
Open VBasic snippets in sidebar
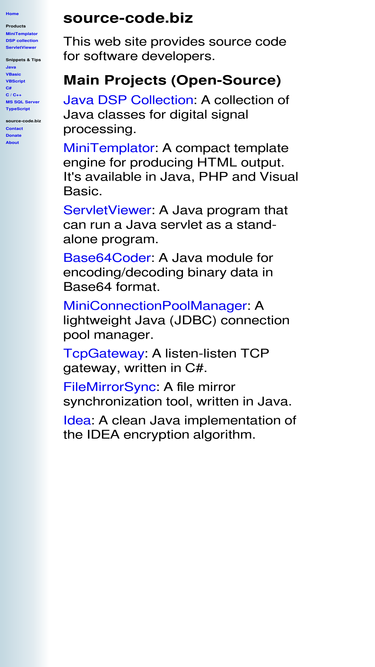(13, 74)
